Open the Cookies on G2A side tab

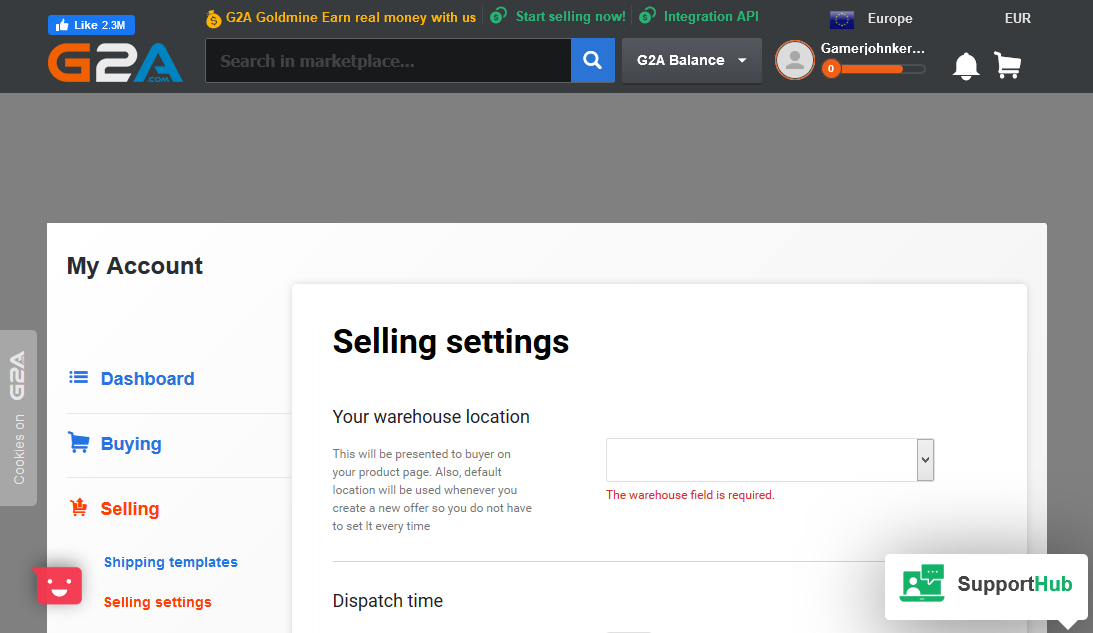(x=18, y=418)
